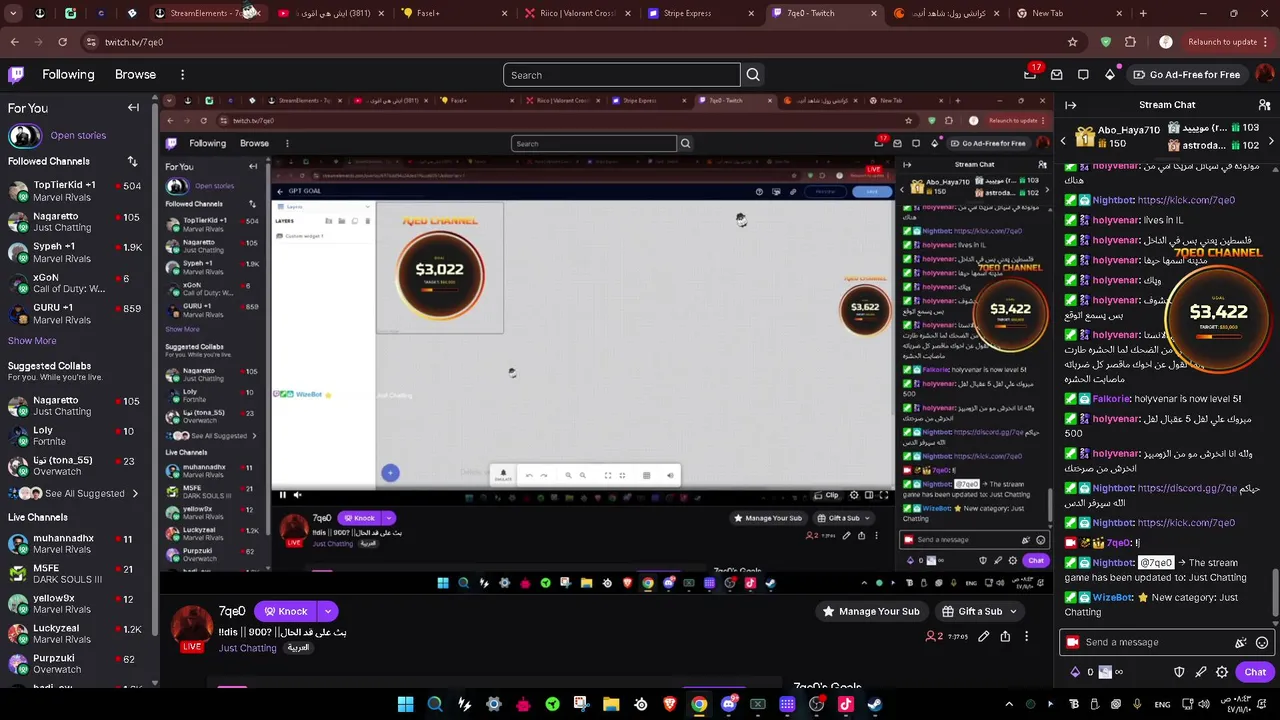Click the Twitch Search input field
Image resolution: width=1280 pixels, height=720 pixels.
tap(622, 75)
